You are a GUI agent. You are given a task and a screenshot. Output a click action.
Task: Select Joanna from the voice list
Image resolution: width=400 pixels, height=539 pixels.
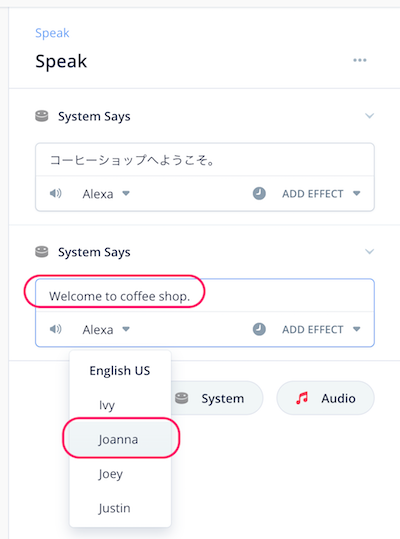click(120, 439)
